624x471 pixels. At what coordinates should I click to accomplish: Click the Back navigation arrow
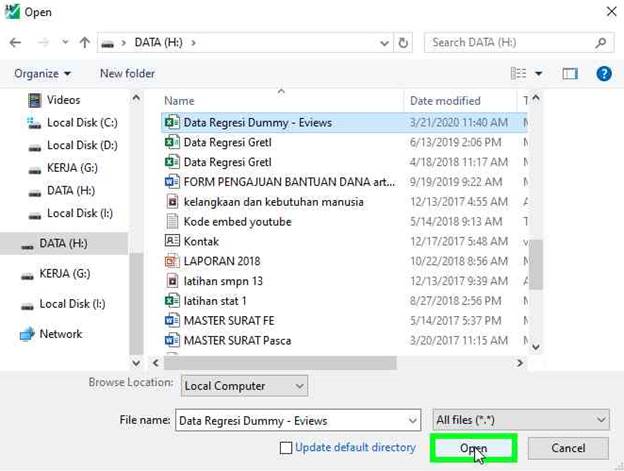[x=15, y=43]
